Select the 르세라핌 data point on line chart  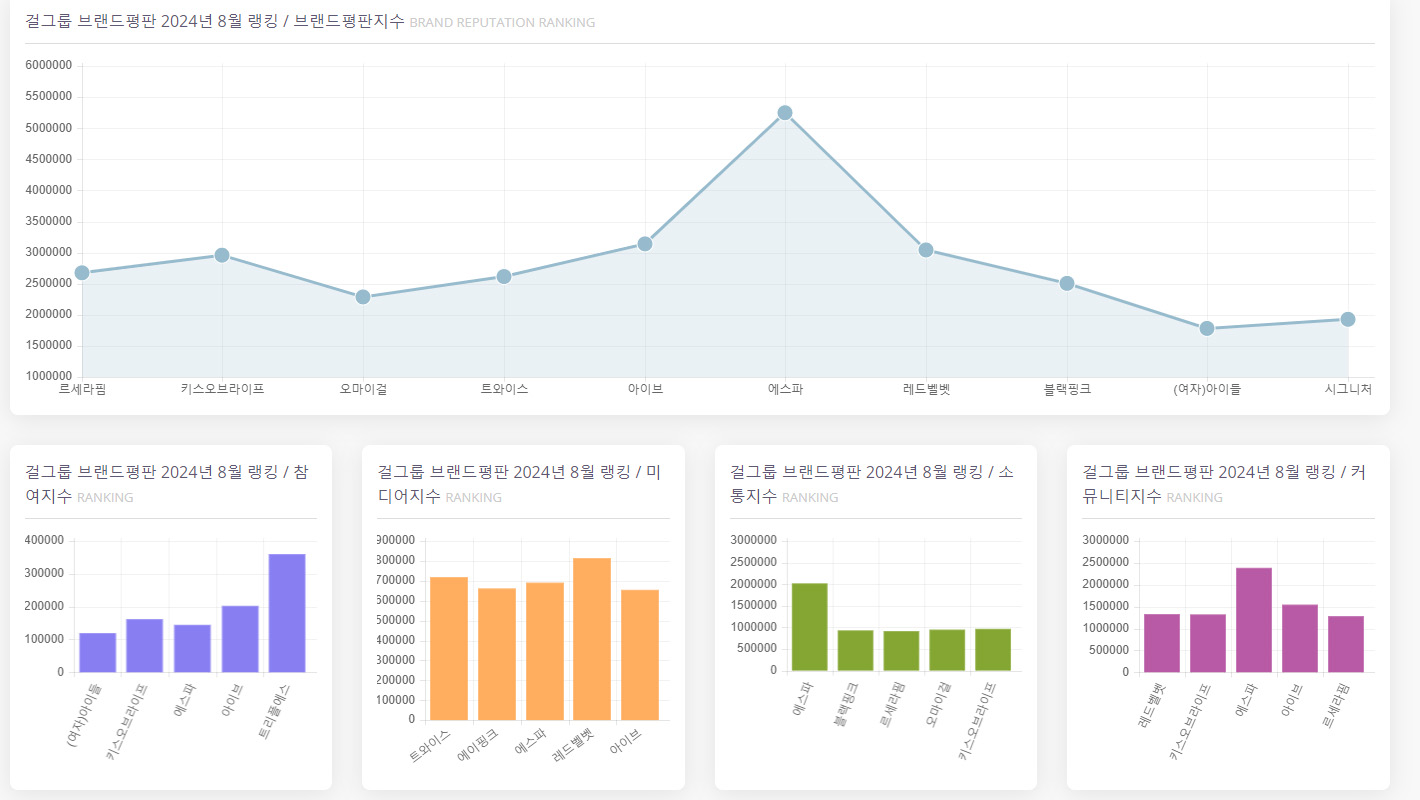pyautogui.click(x=82, y=273)
